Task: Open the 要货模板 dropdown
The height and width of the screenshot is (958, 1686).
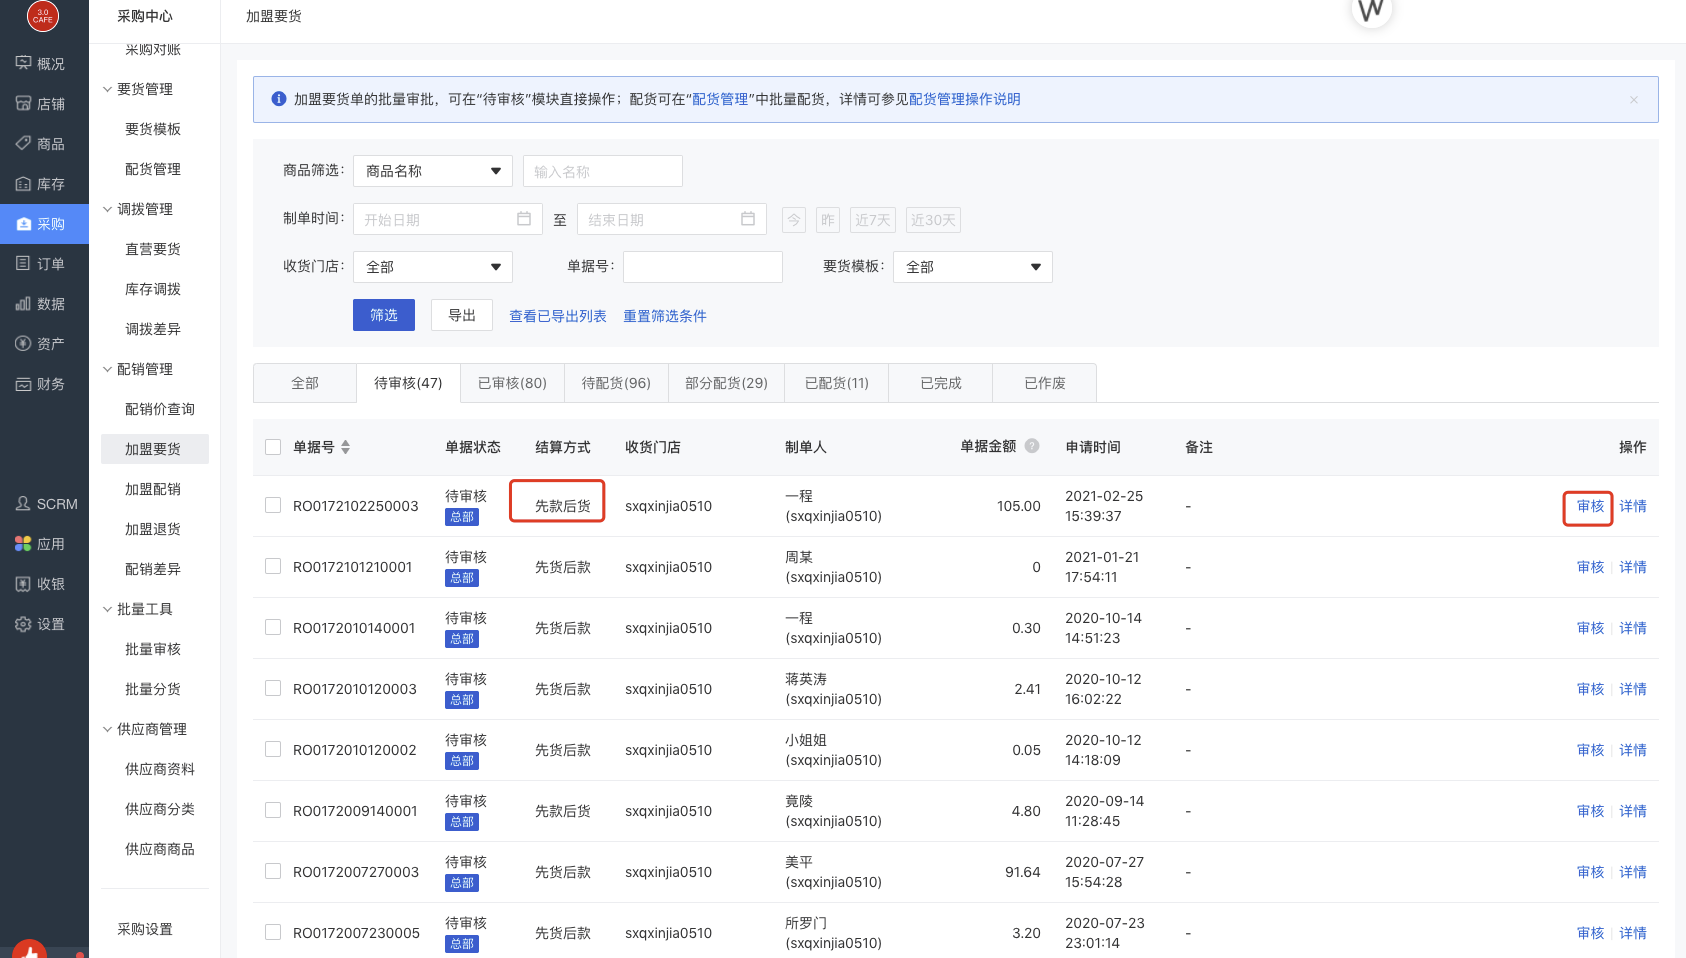Action: coord(973,267)
